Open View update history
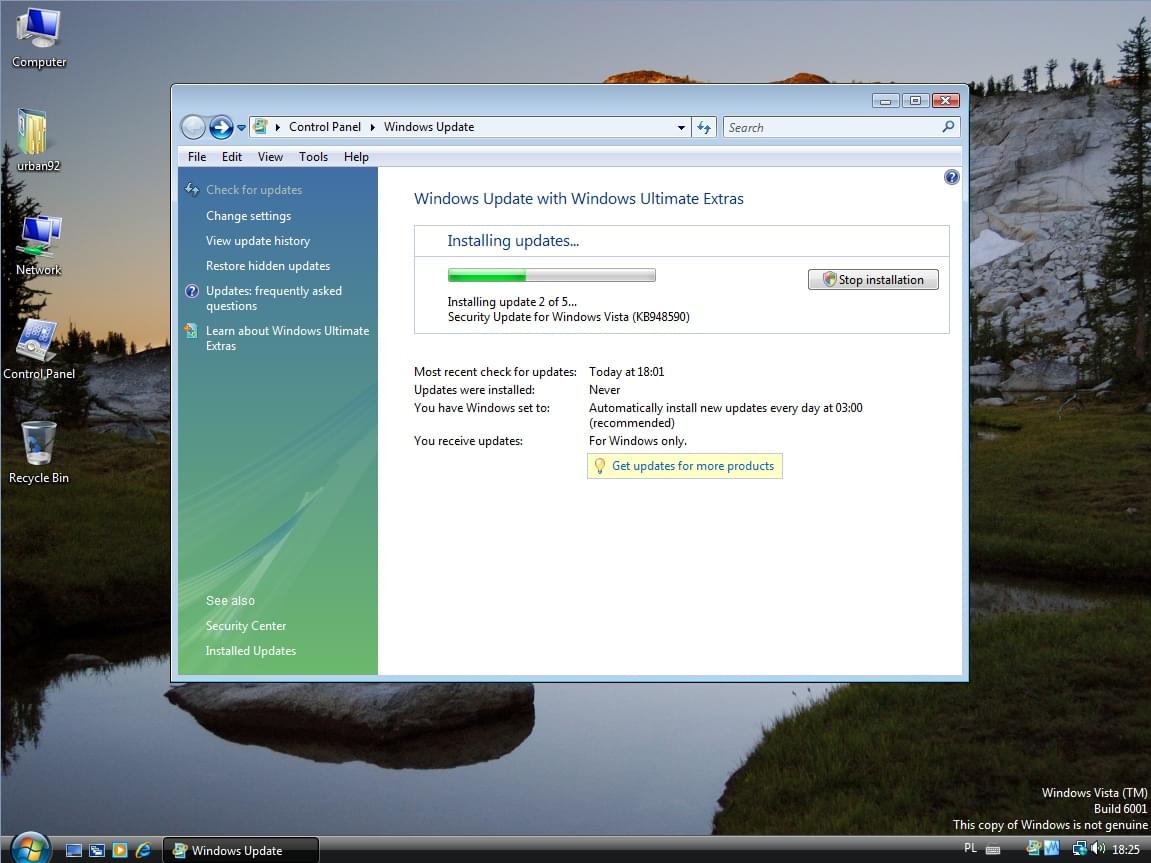 258,241
